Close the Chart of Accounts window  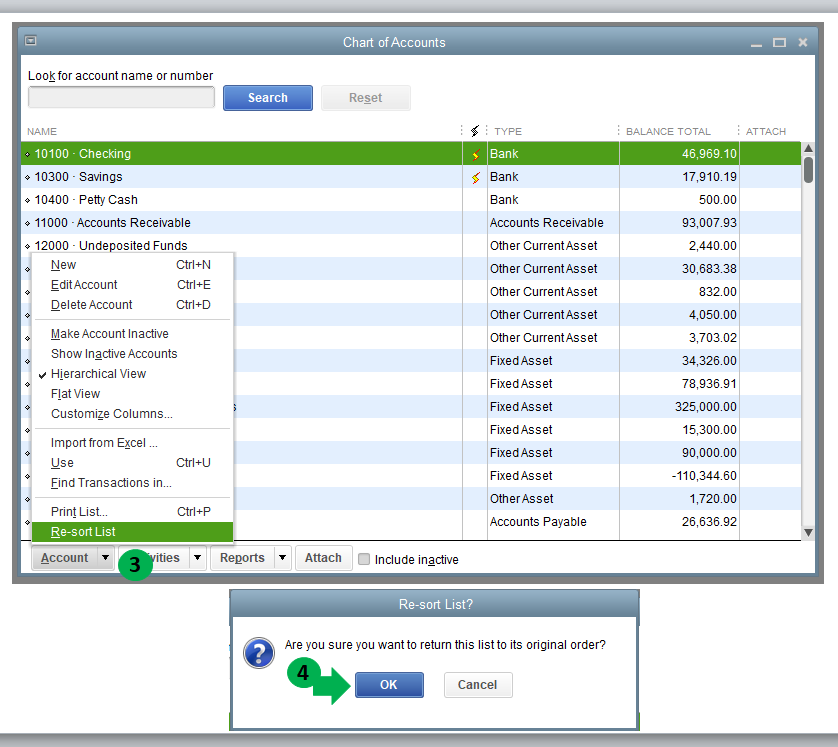click(x=803, y=42)
